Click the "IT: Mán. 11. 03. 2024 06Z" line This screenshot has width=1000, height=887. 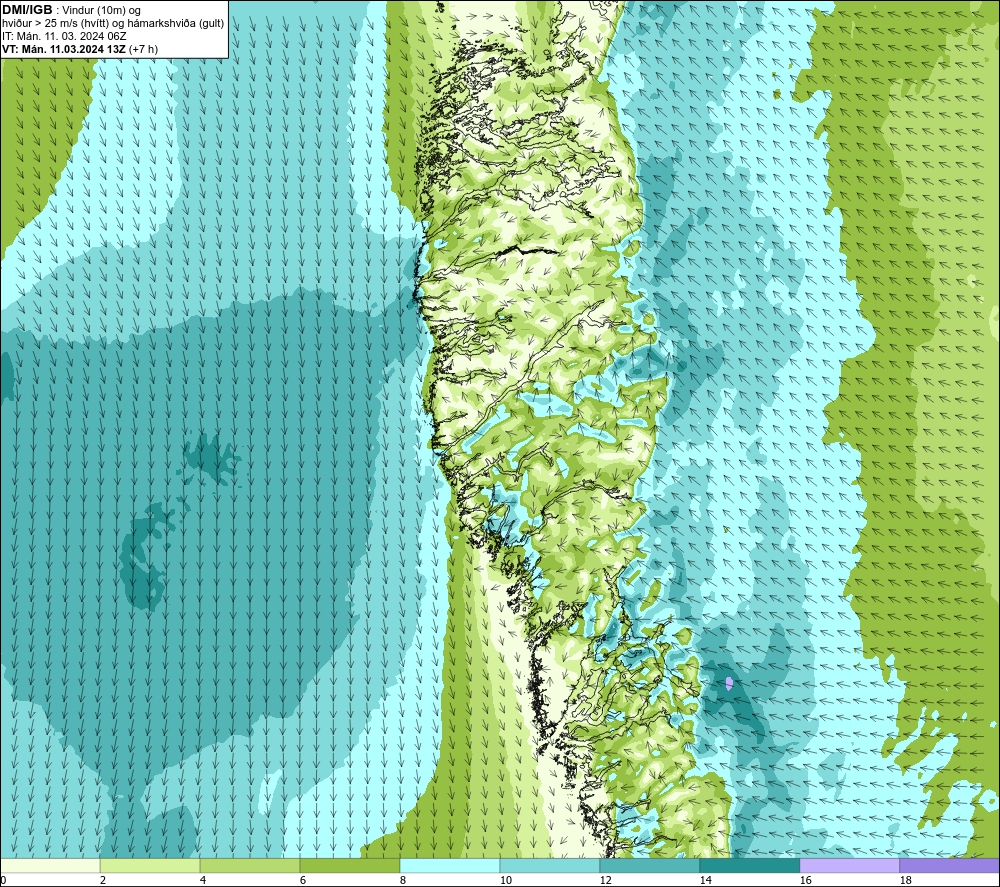click(x=64, y=36)
